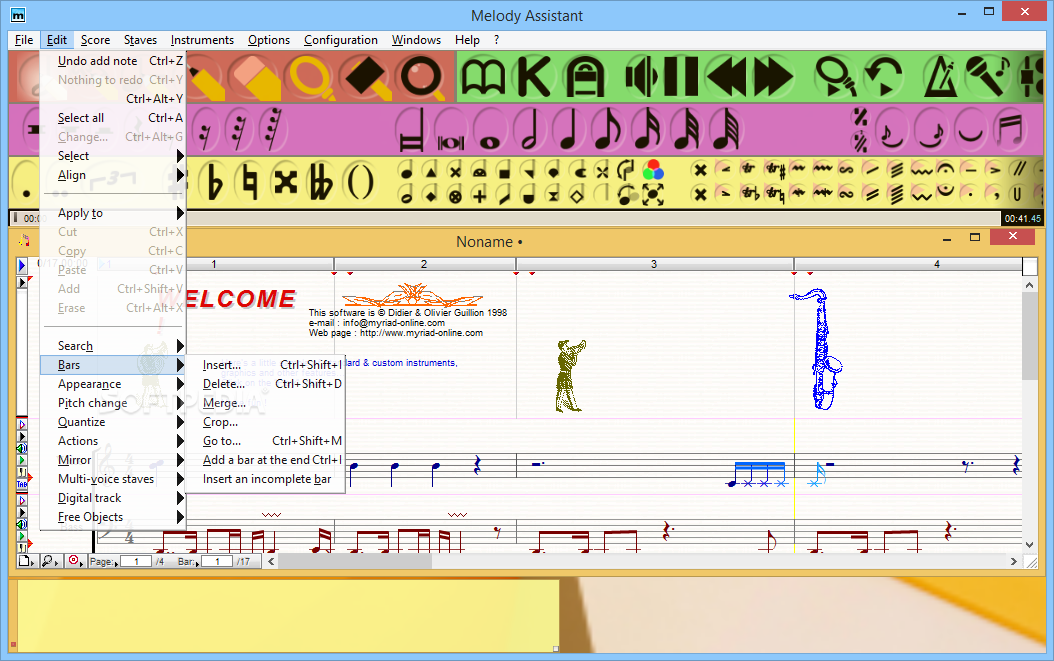Screen dimensions: 1054x661
Task: Open the metronome icon
Action: pos(940,77)
